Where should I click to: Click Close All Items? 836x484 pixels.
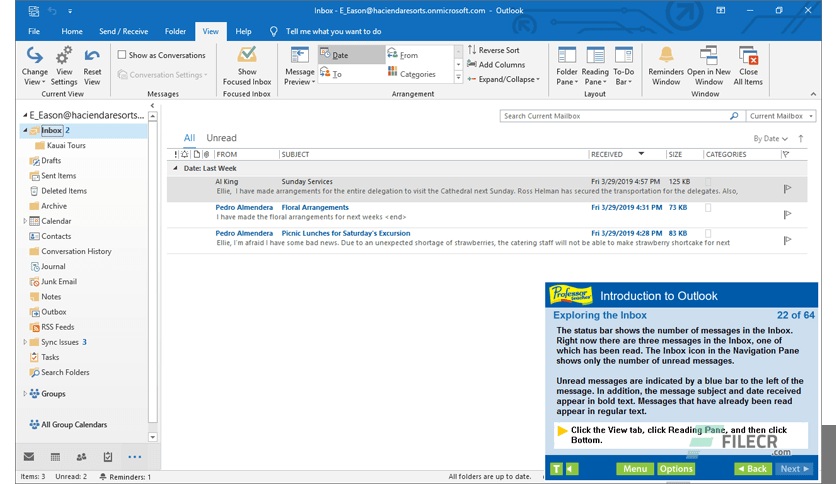click(x=748, y=66)
